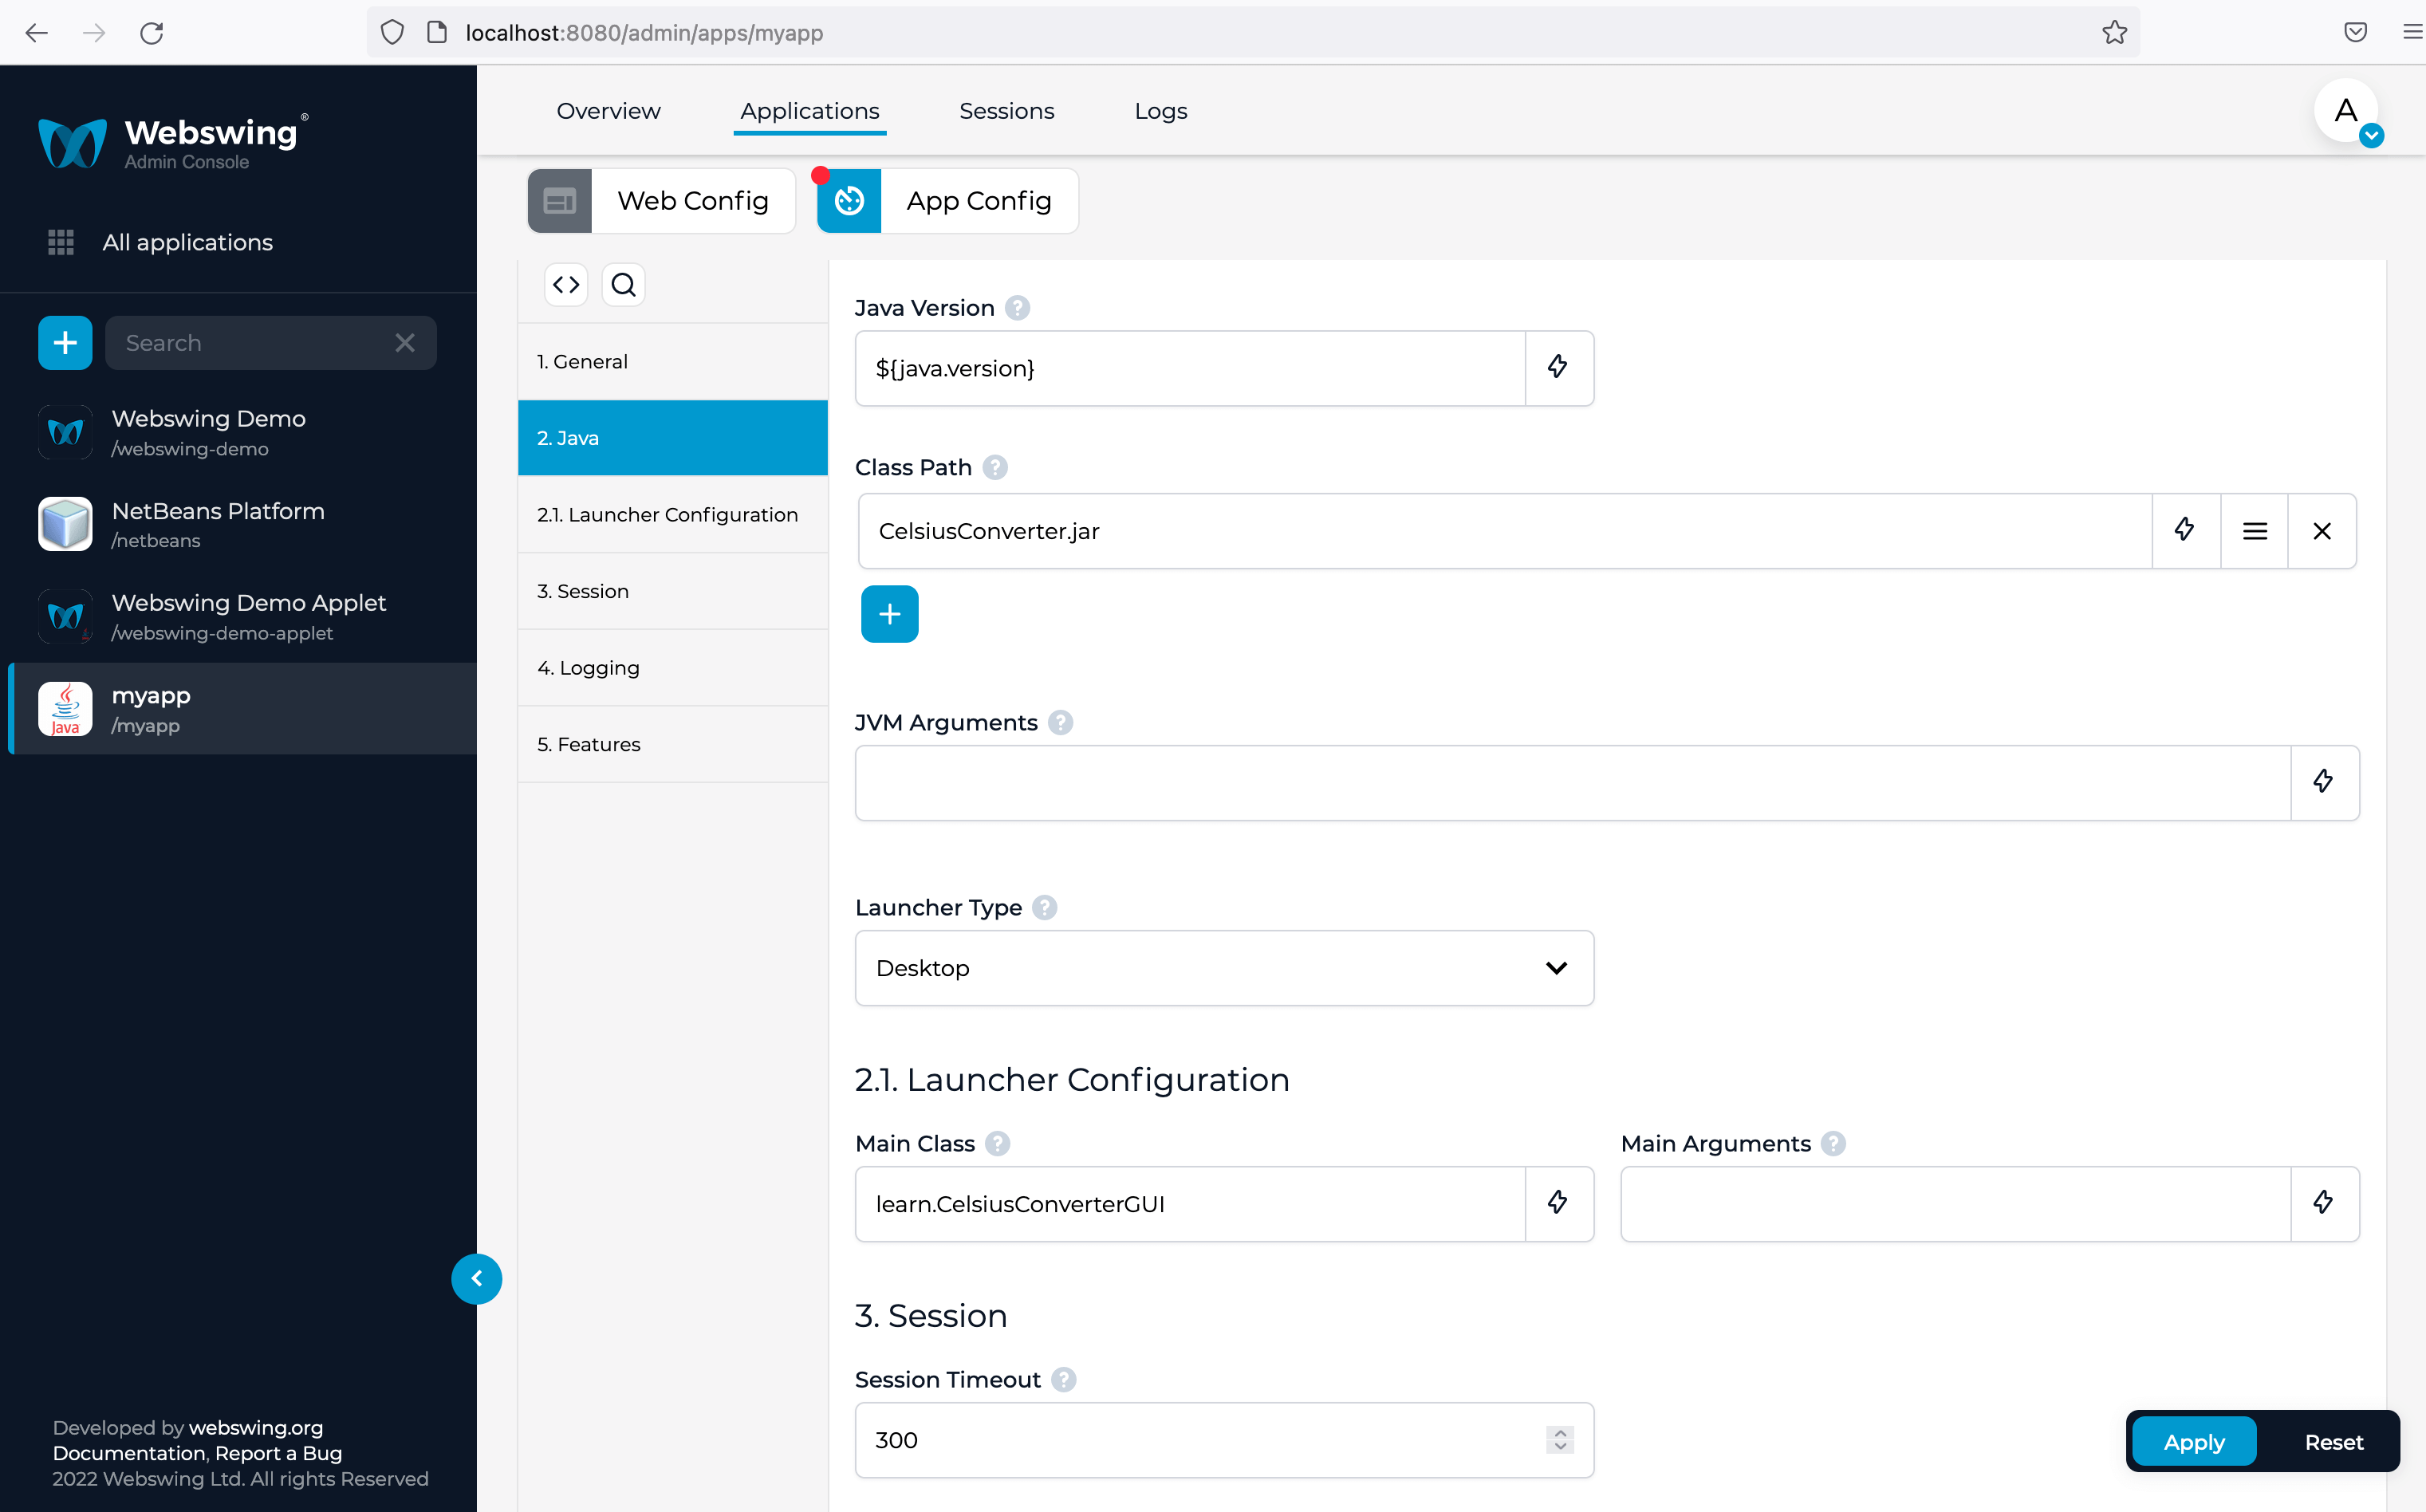The width and height of the screenshot is (2426, 1512).
Task: Click Class Path reorder handle icon
Action: tap(2254, 531)
